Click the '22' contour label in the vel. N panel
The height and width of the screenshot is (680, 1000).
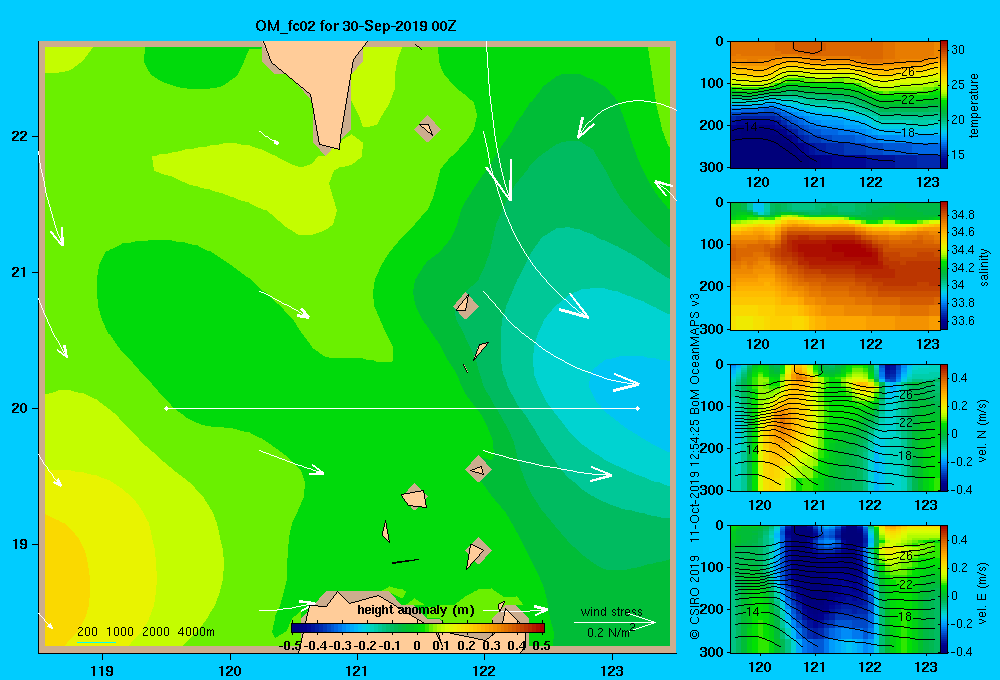point(906,423)
